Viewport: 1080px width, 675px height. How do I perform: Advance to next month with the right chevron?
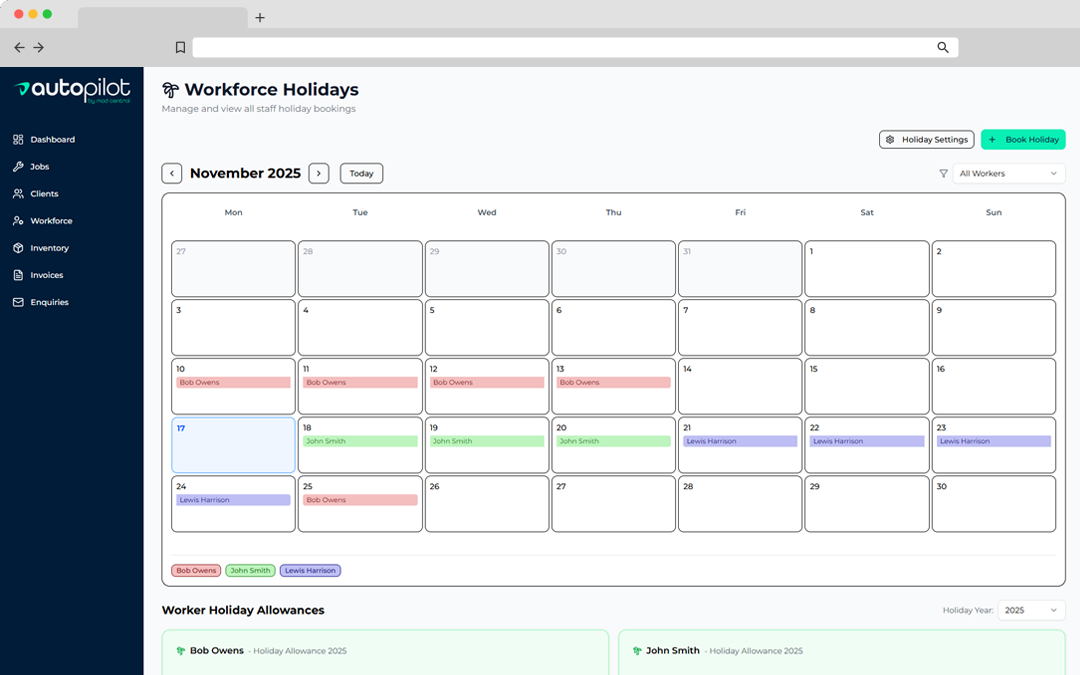(319, 173)
